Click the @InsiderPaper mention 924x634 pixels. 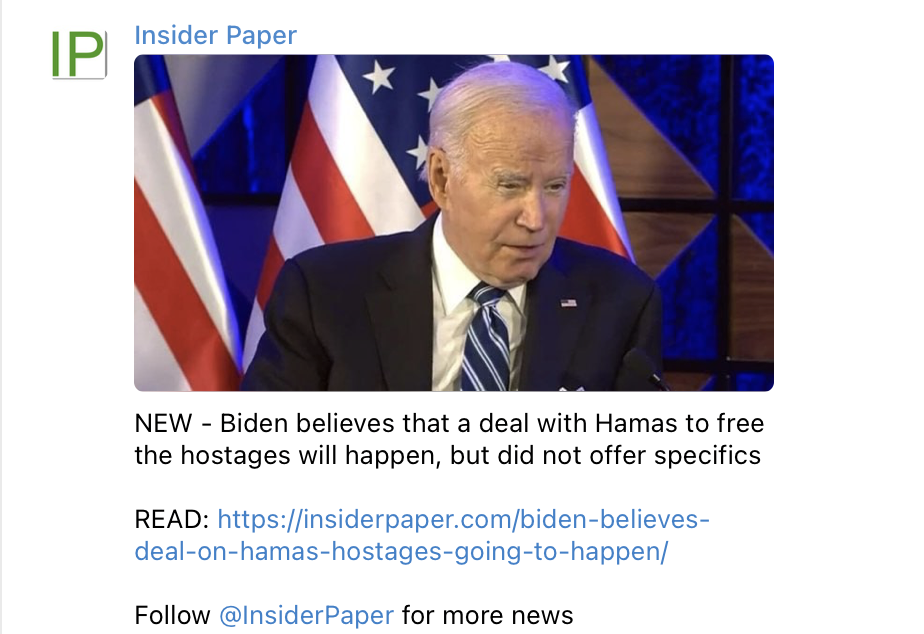[306, 616]
